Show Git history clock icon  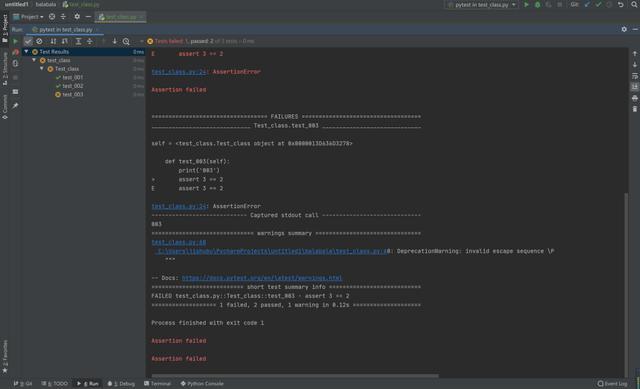click(x=609, y=5)
